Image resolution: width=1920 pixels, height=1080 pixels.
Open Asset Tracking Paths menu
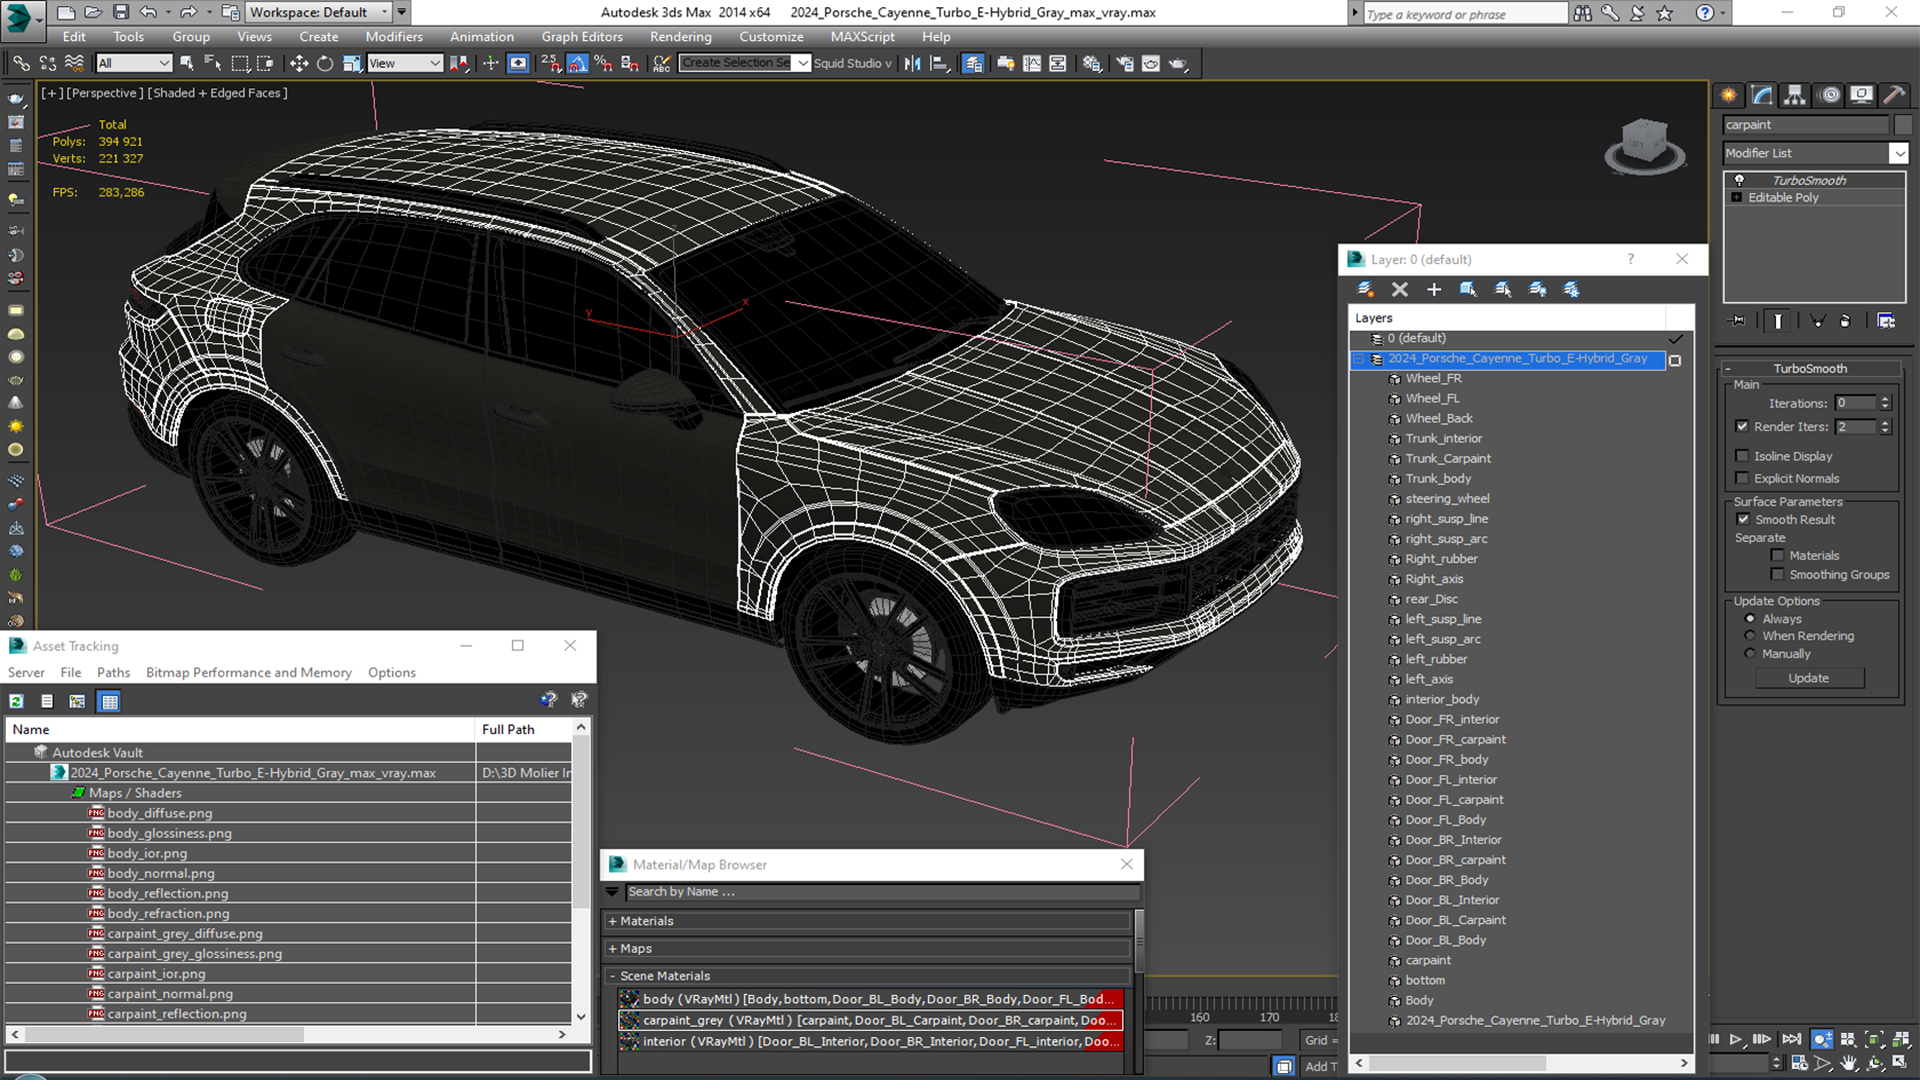click(113, 672)
